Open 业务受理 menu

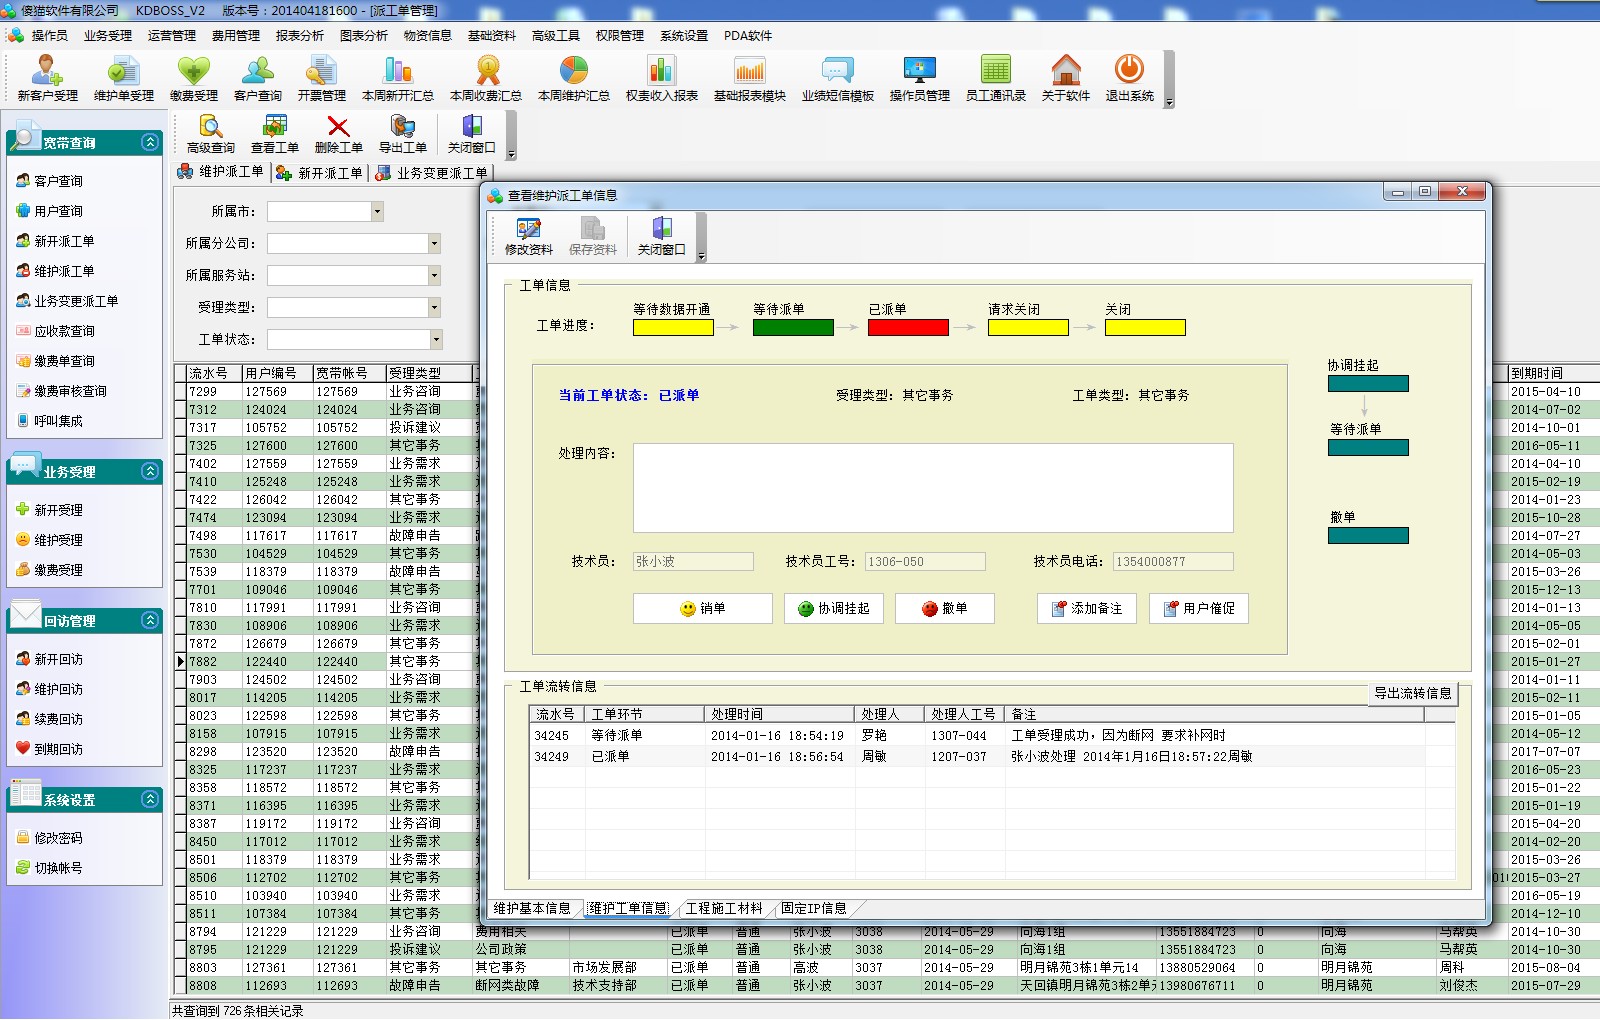(108, 35)
